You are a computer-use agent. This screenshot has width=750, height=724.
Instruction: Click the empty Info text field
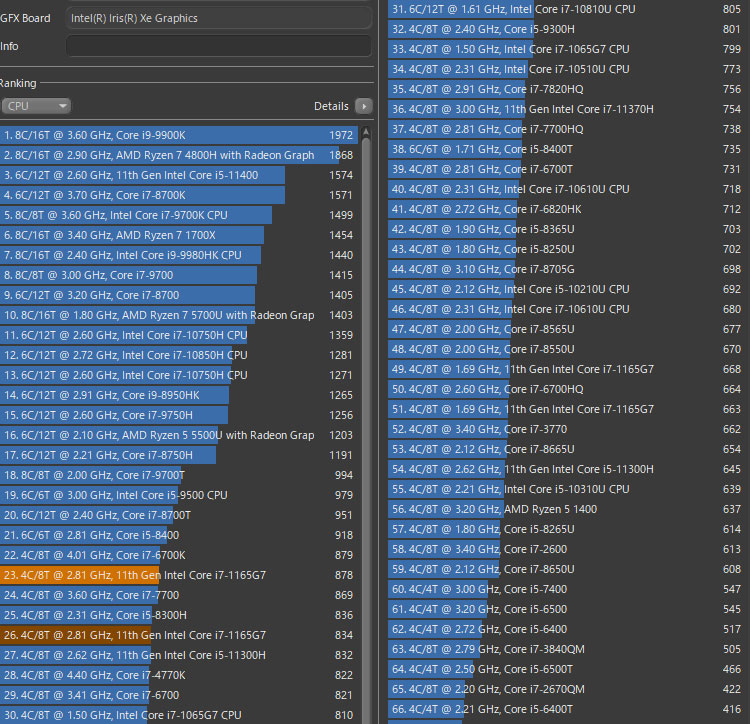click(218, 46)
